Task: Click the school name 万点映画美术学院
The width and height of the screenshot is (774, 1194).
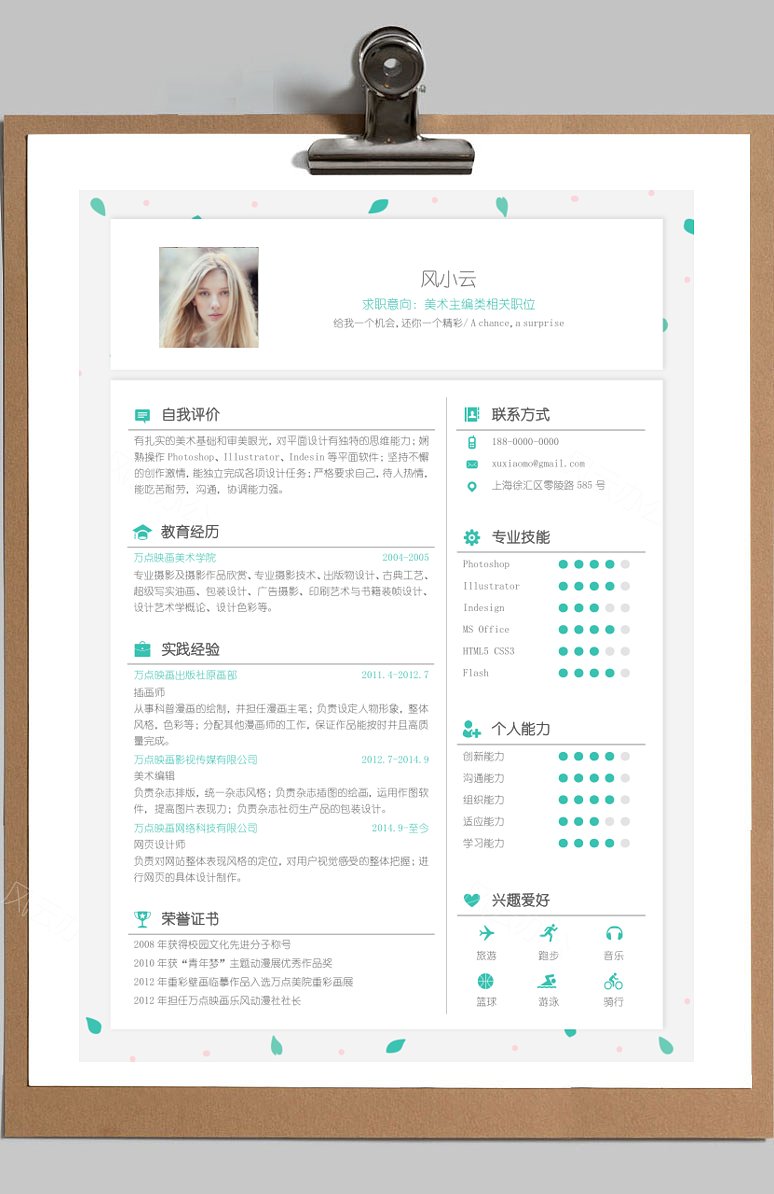Action: coord(175,557)
